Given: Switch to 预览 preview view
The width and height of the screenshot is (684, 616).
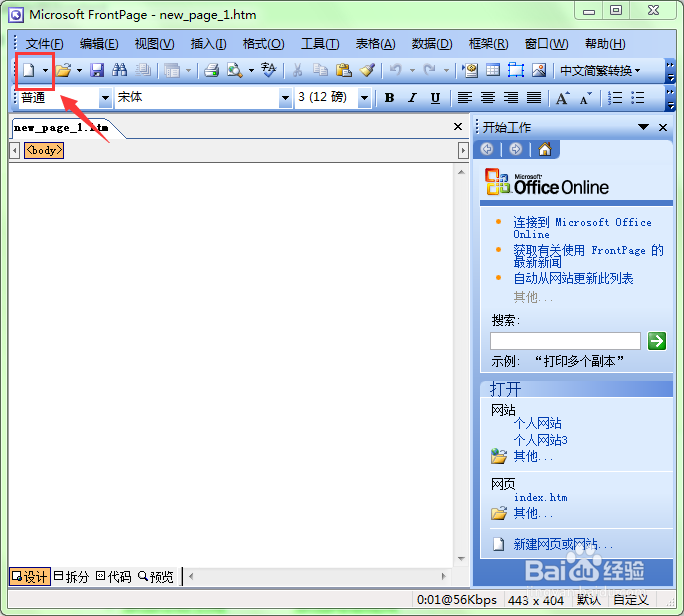Looking at the screenshot, I should click(x=156, y=576).
